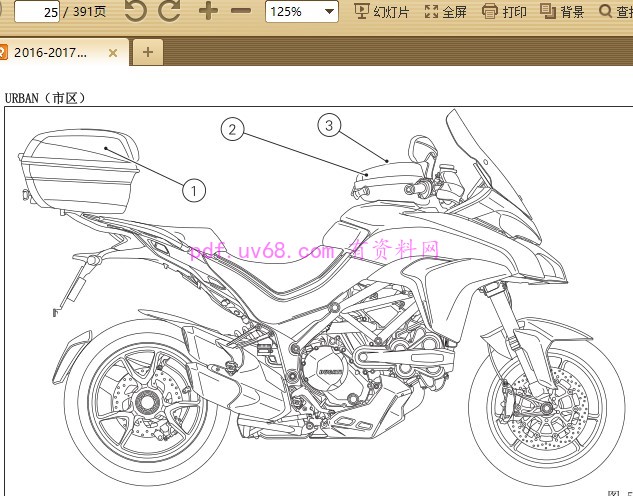Open a new tab with plus button

click(x=147, y=52)
